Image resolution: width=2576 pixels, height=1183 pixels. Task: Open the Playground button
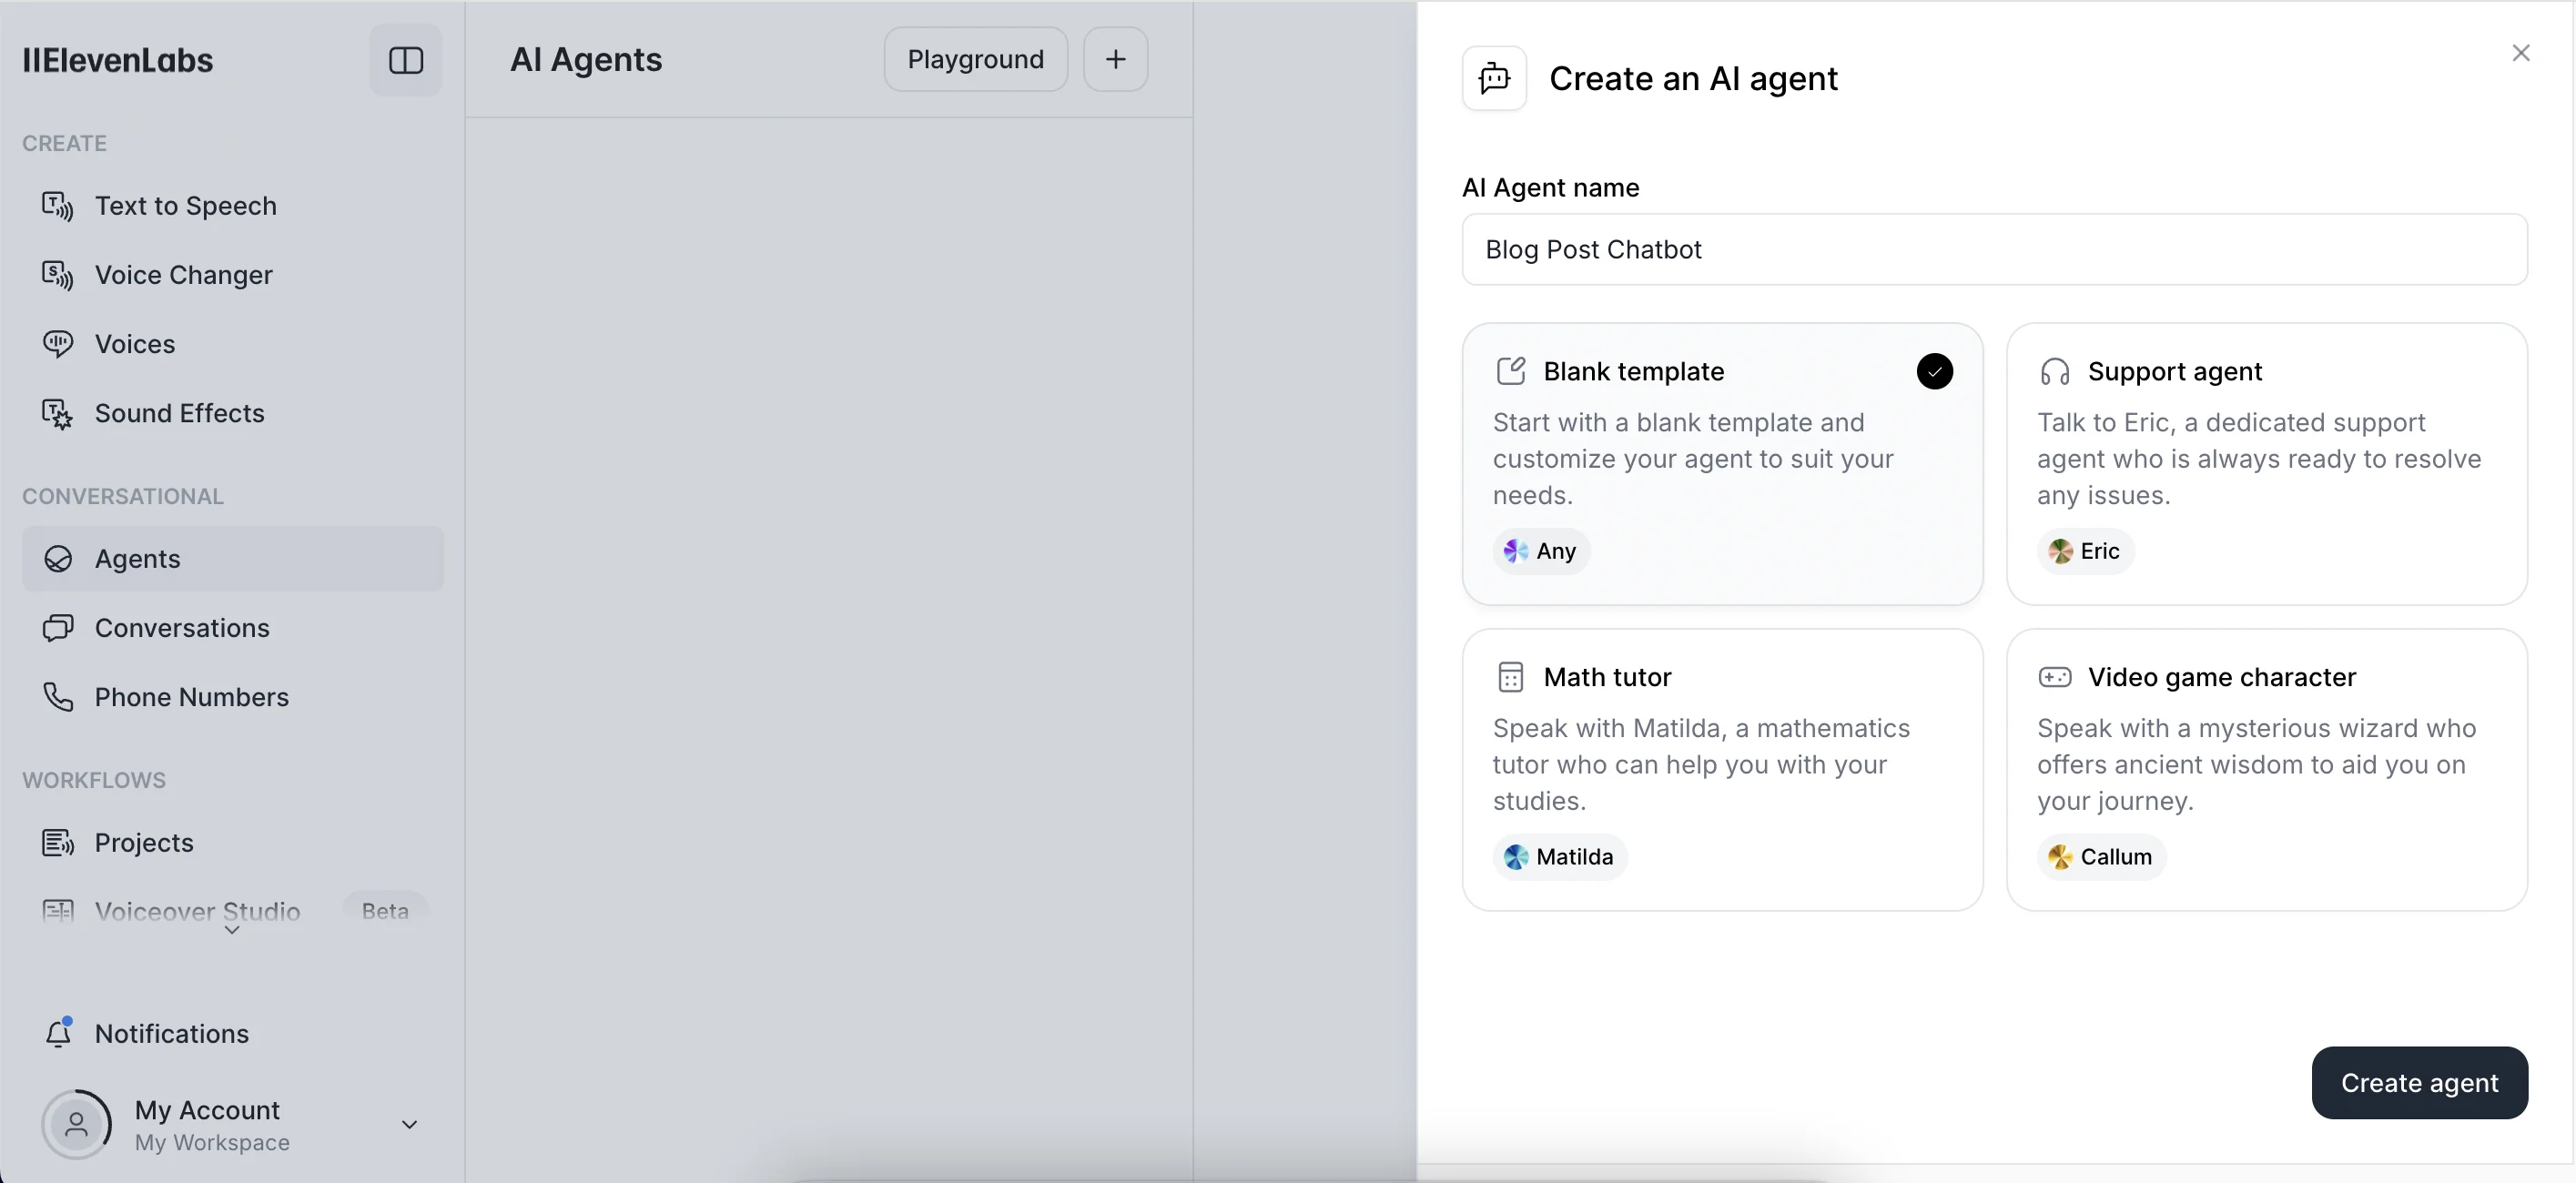coord(975,60)
